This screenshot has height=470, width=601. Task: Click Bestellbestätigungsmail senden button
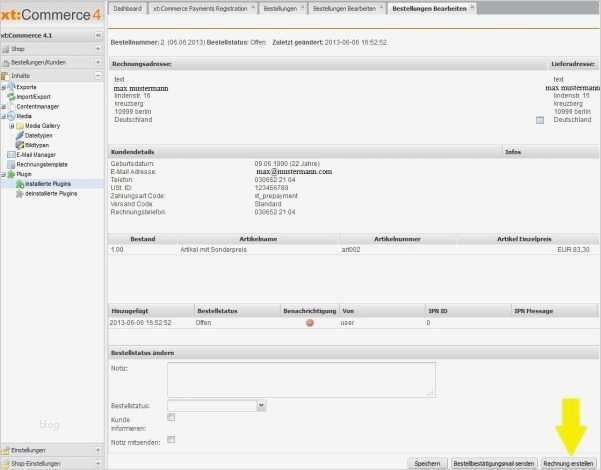[493, 463]
